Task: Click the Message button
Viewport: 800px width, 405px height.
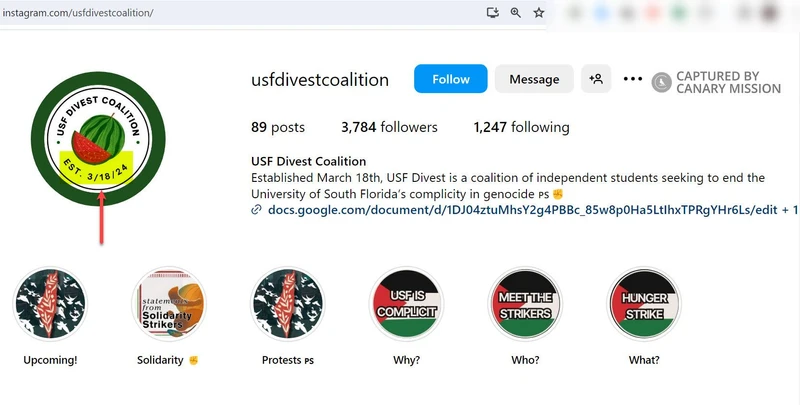Action: [x=534, y=79]
